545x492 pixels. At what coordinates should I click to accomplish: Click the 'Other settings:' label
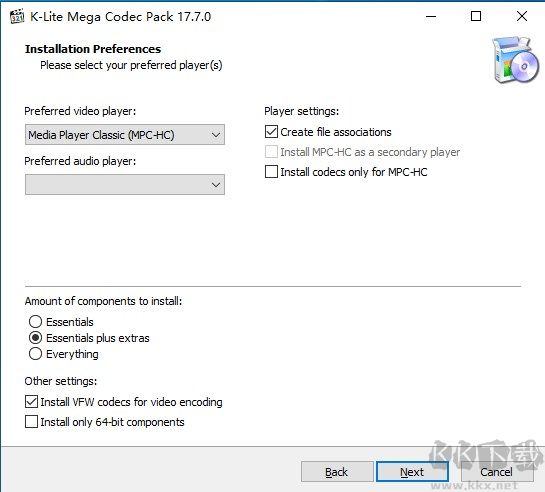61,381
